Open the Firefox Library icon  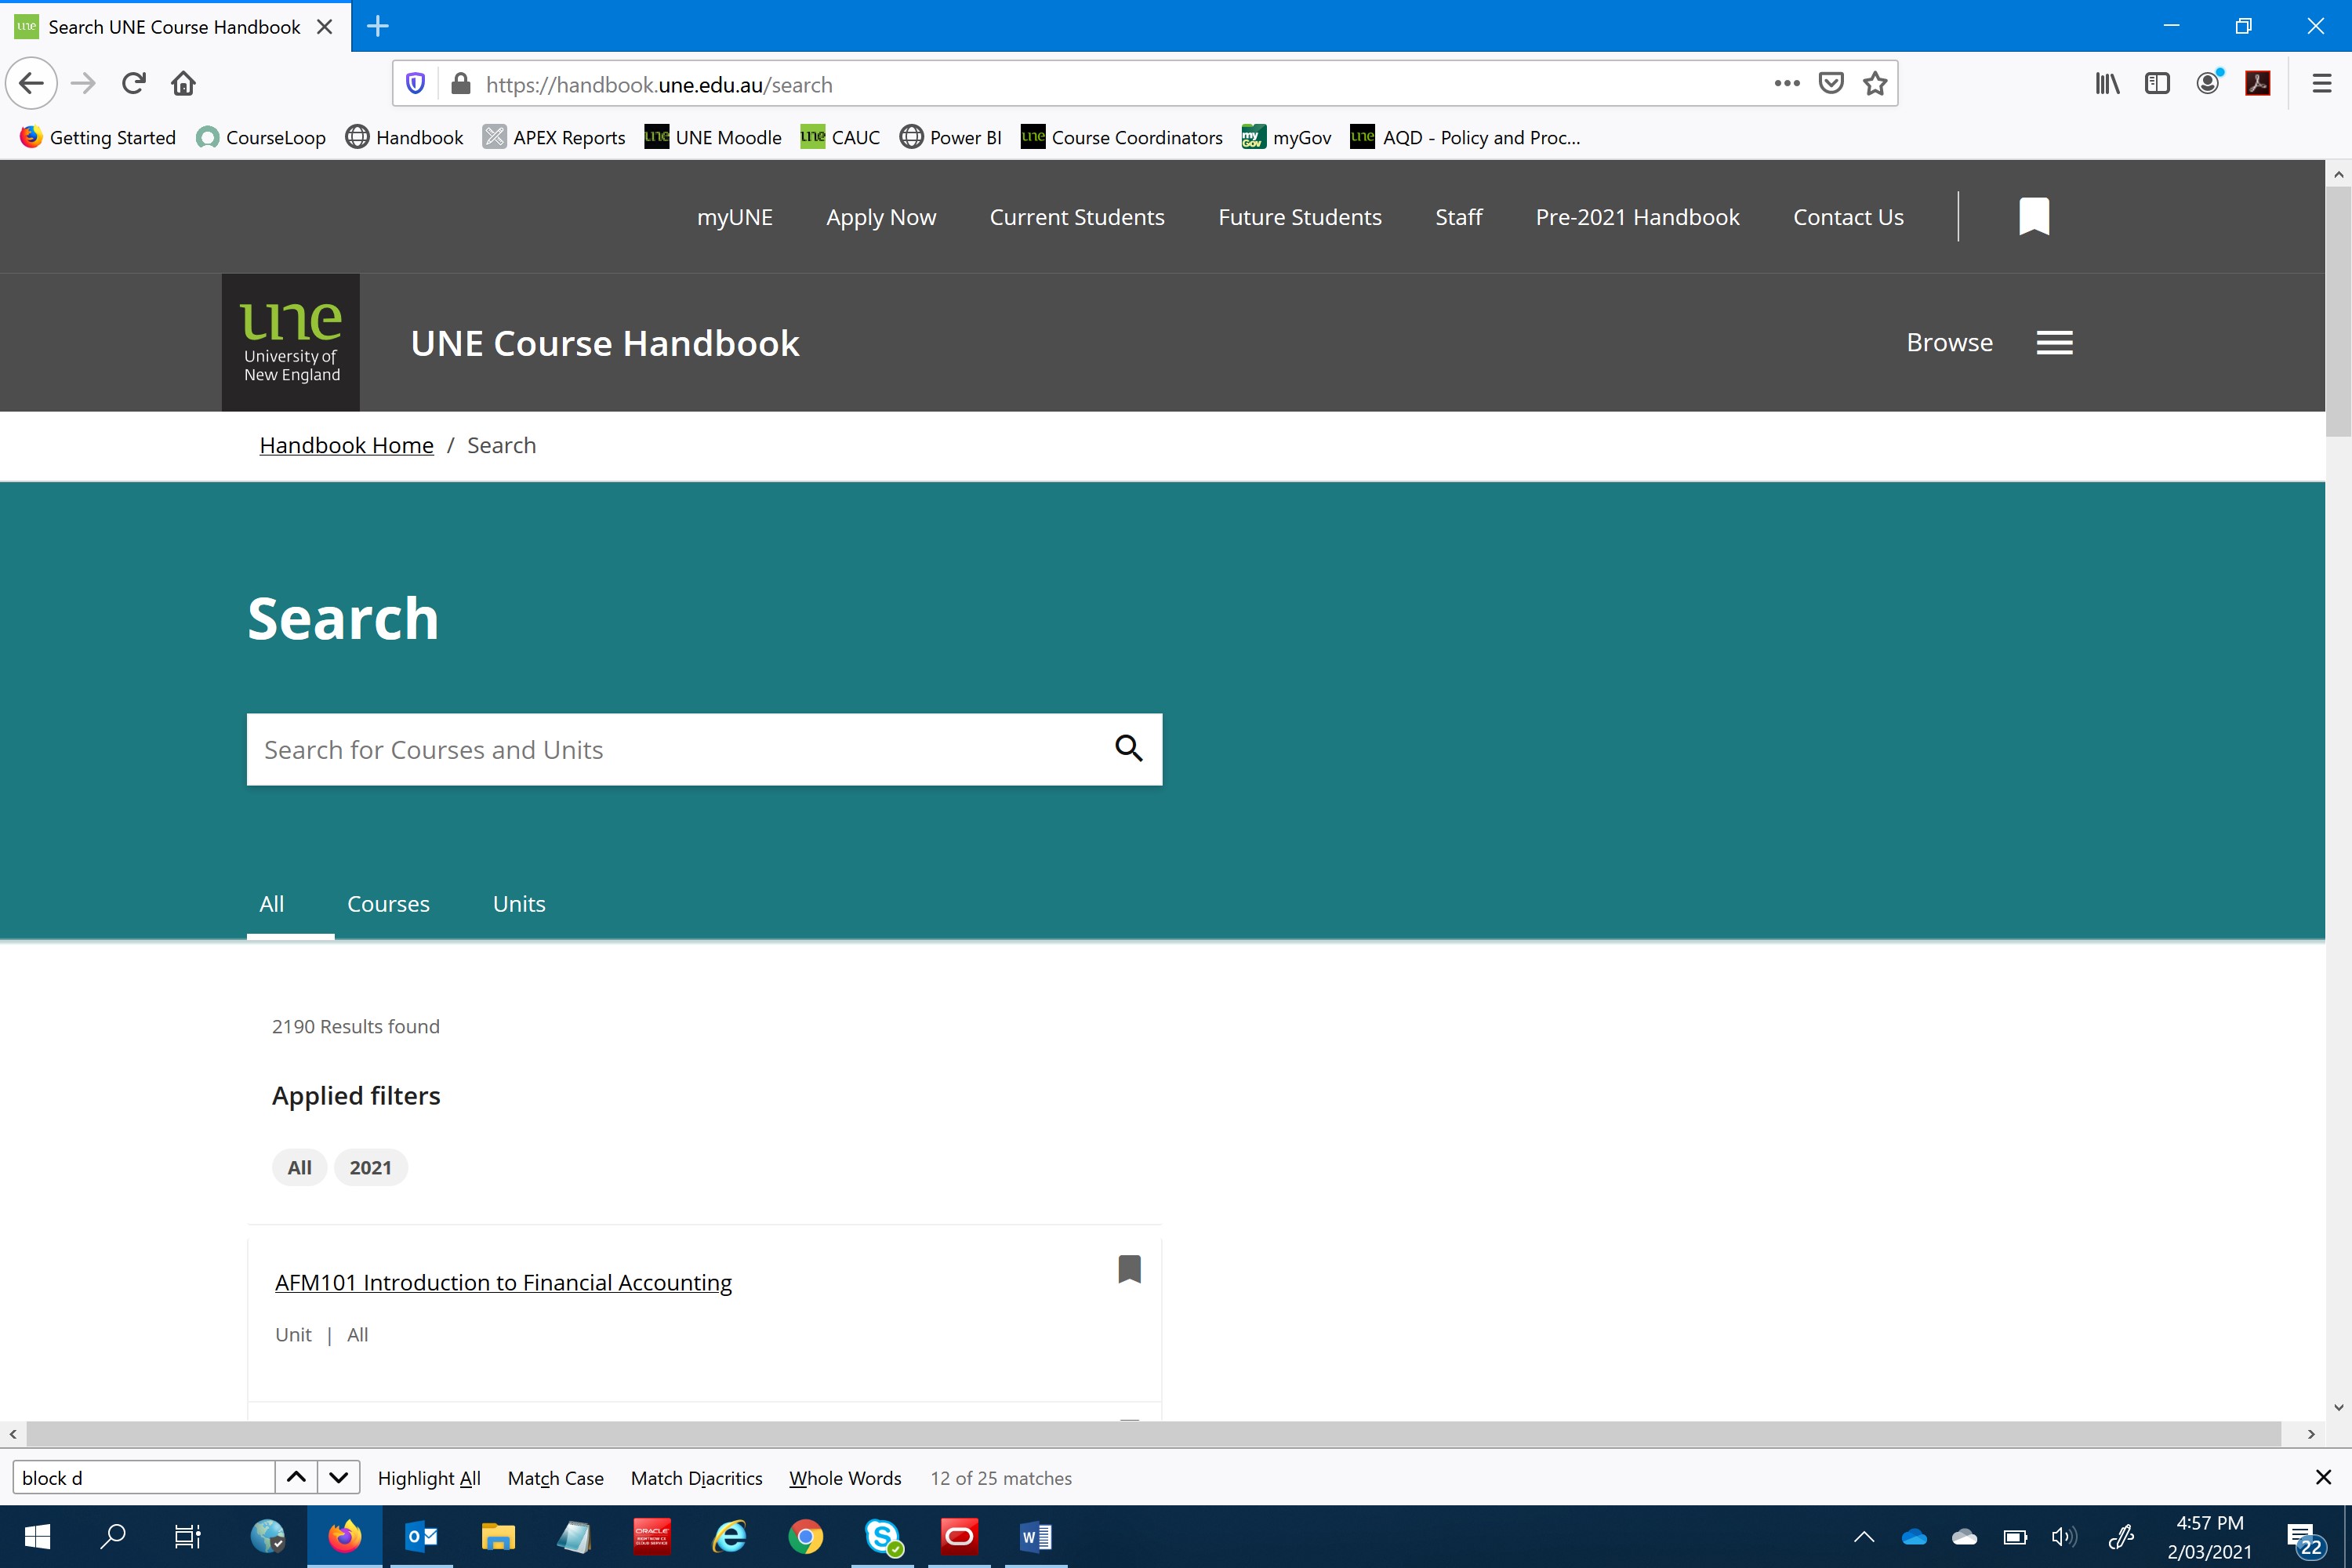pos(2107,84)
